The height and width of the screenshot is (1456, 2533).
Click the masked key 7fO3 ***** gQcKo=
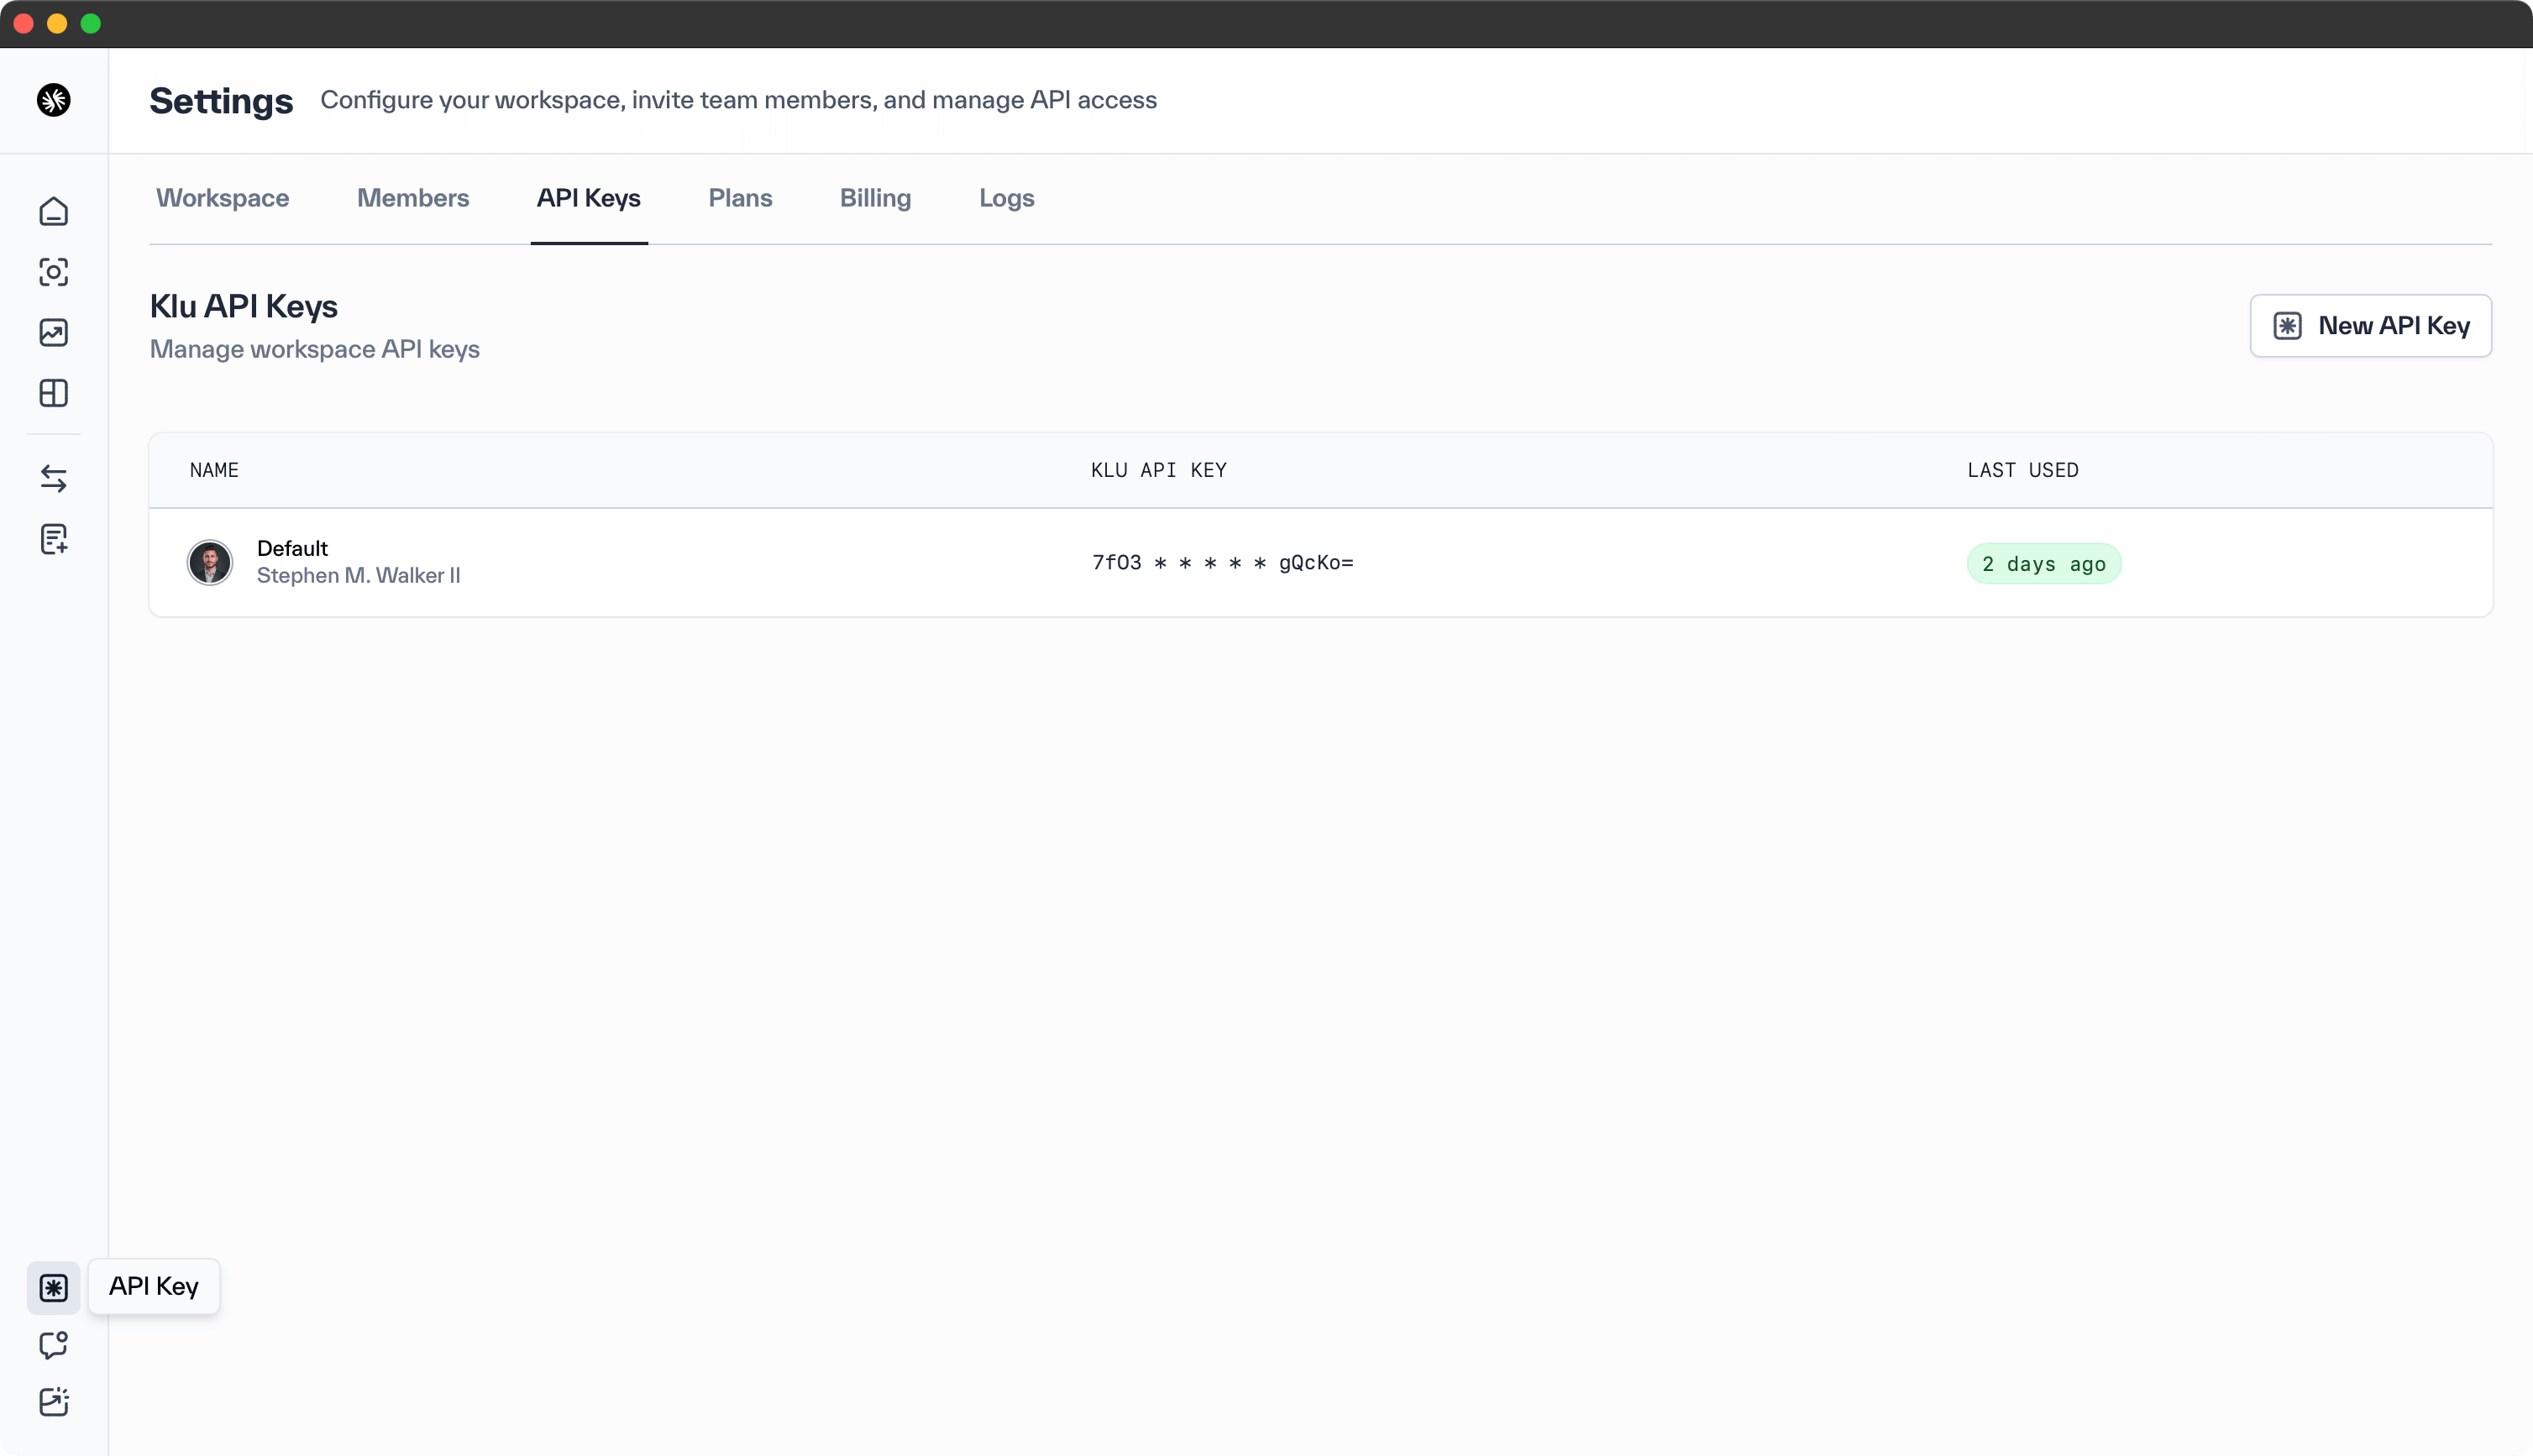tap(1222, 563)
